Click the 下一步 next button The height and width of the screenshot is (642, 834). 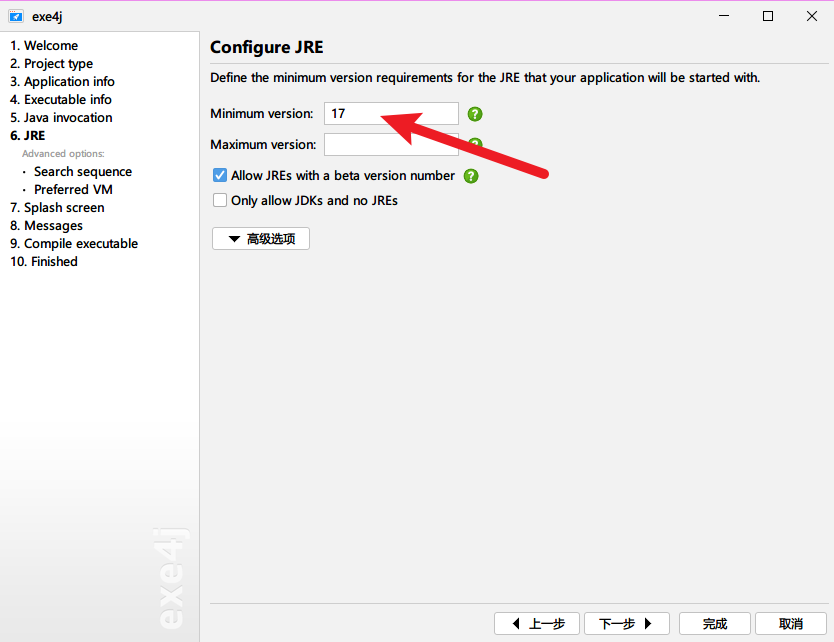tap(626, 624)
